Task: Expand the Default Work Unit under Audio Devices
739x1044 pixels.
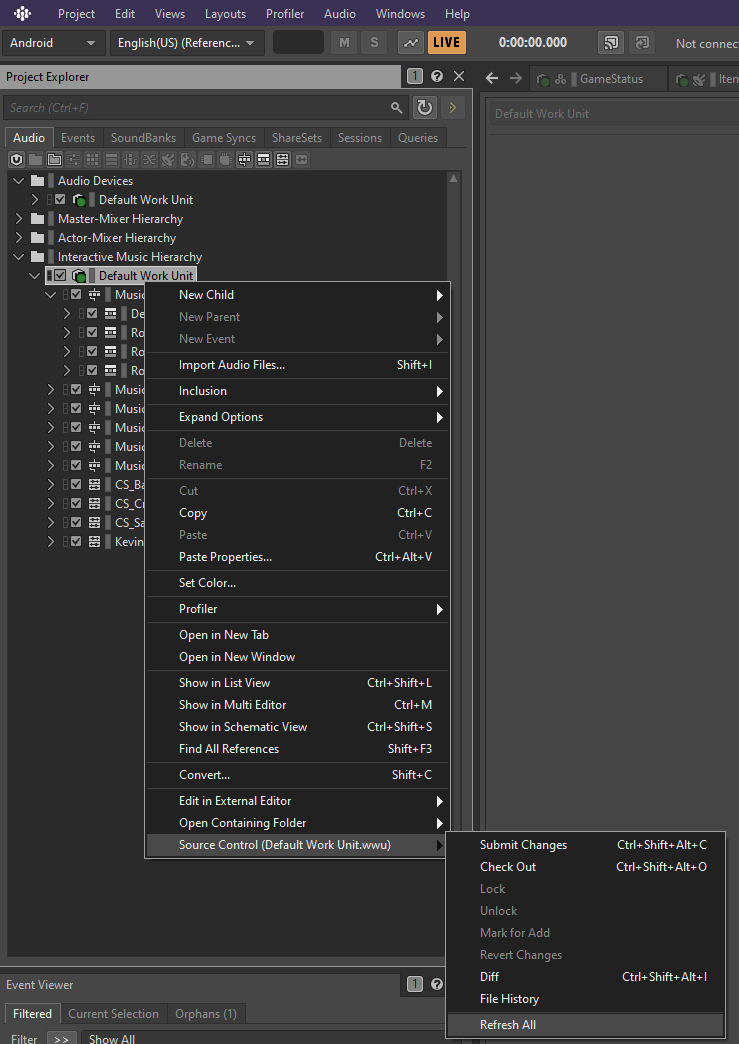Action: (35, 199)
